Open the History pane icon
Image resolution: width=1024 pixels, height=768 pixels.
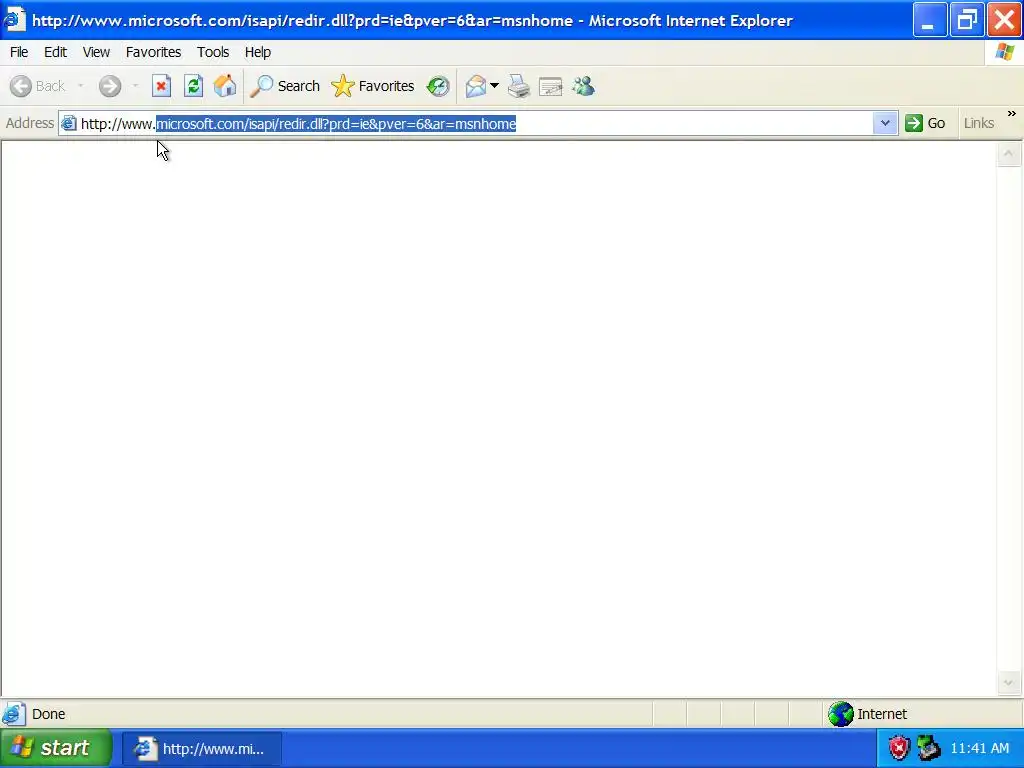[x=438, y=86]
